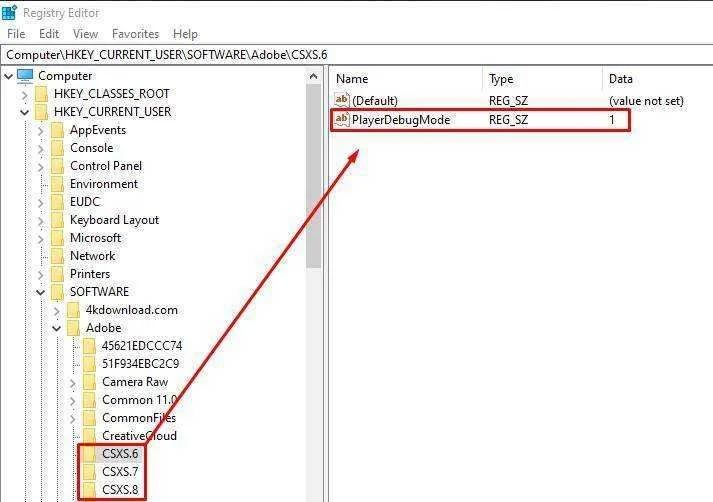The image size is (713, 502).
Task: Open the Edit menu
Action: (x=49, y=34)
